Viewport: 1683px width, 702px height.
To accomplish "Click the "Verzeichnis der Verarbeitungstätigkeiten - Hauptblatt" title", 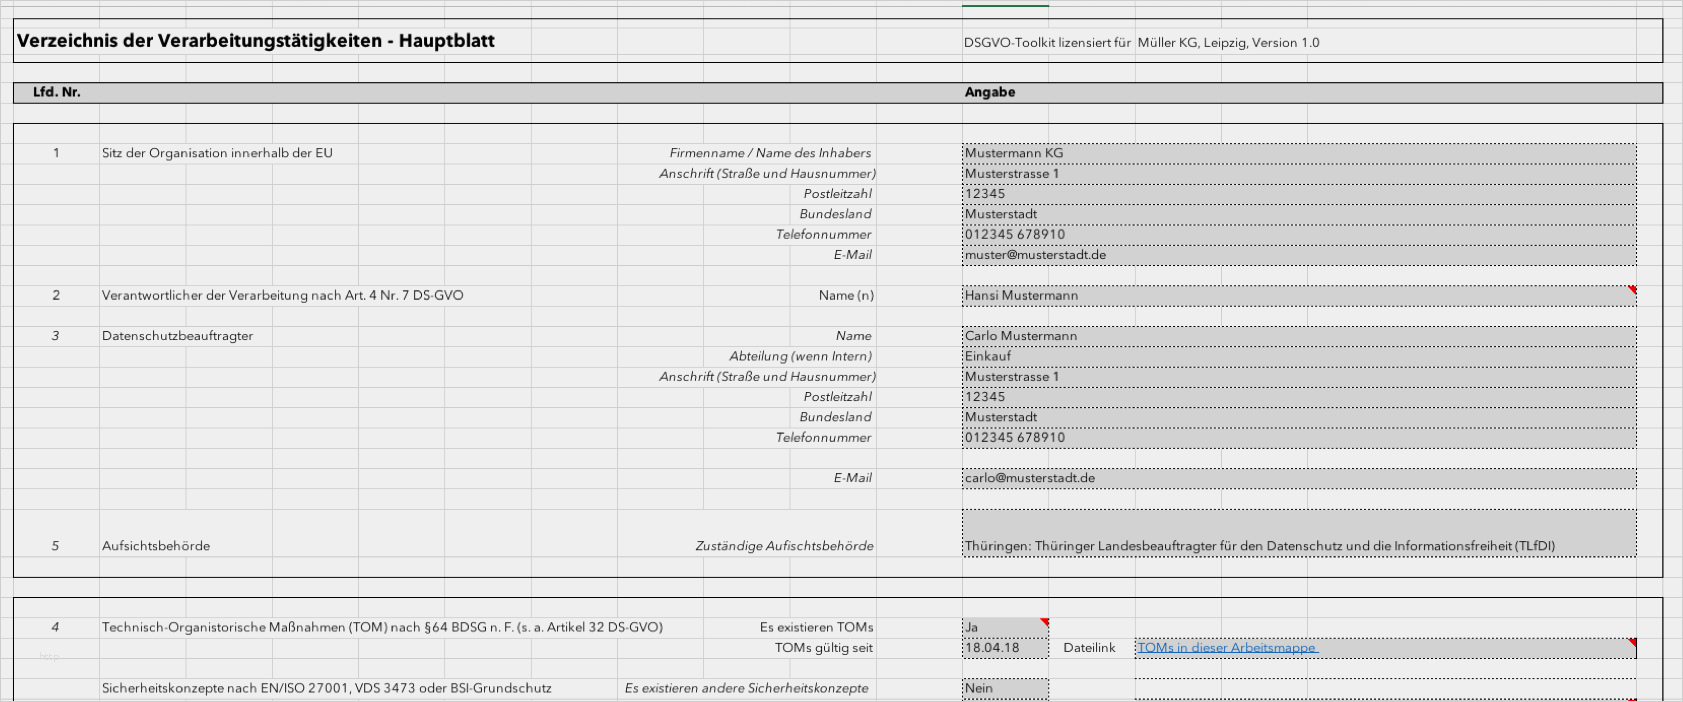I will (256, 41).
